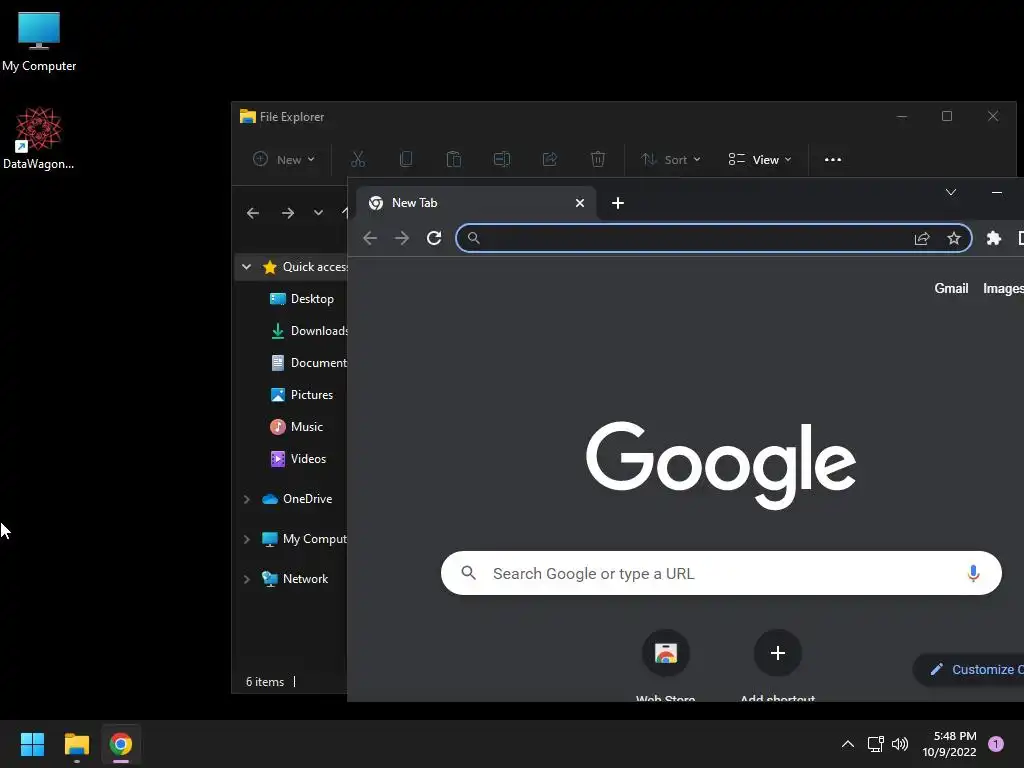Open the network status tray icon
Viewport: 1024px width, 768px height.
[x=875, y=744]
